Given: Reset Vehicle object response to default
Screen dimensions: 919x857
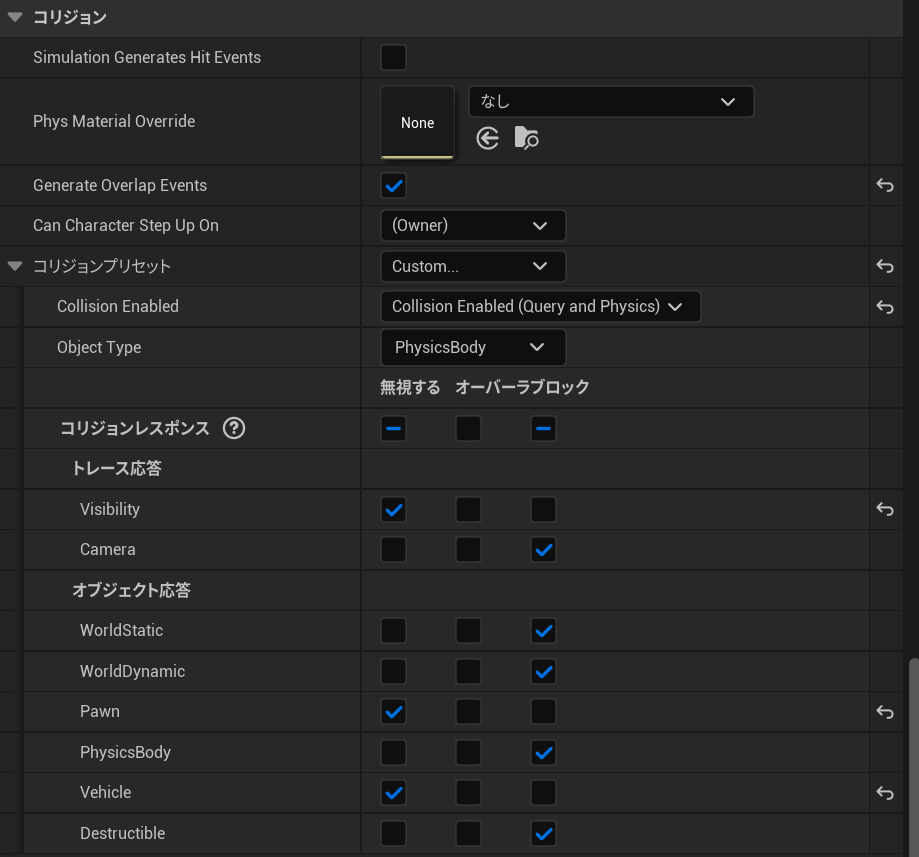Looking at the screenshot, I should (x=885, y=793).
